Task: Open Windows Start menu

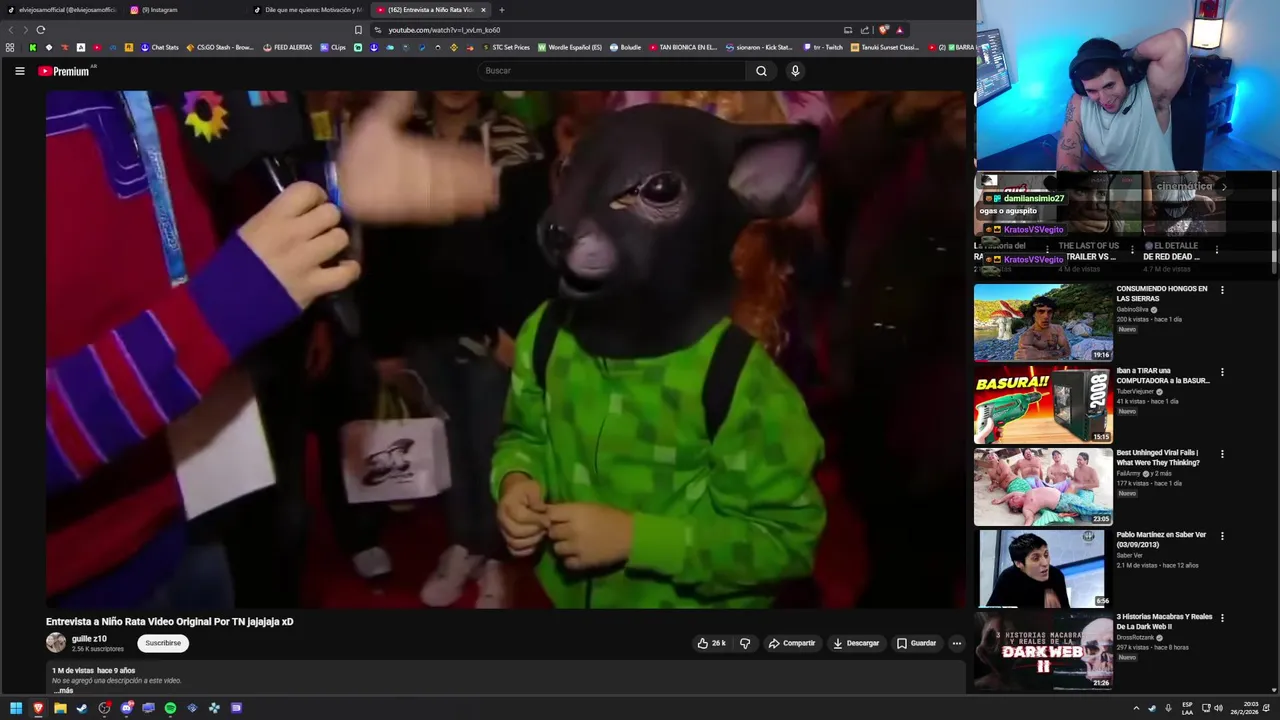Action: pos(16,708)
